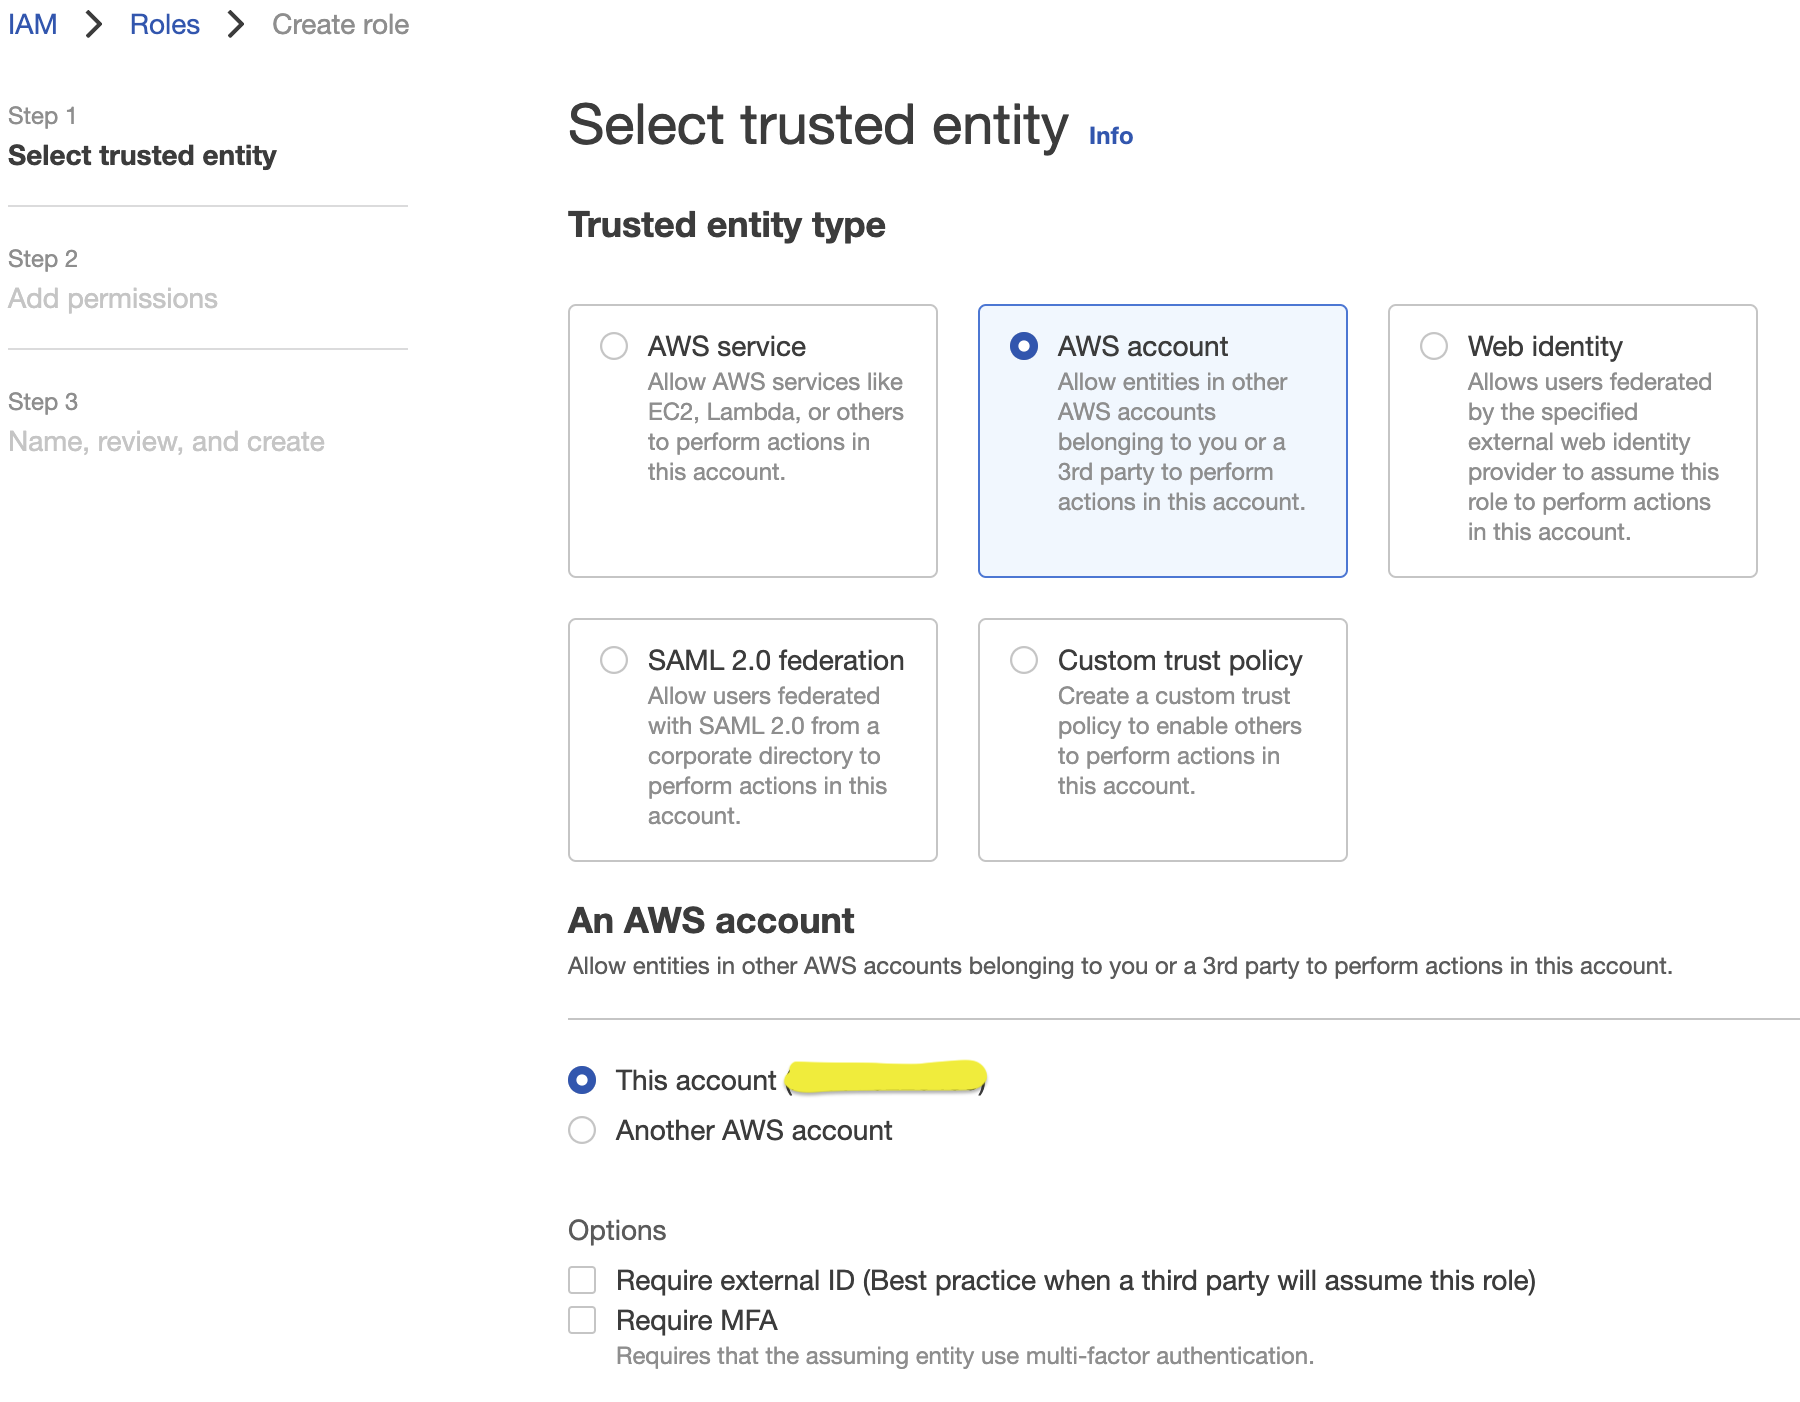Enable Require external ID checkbox
1800x1402 pixels.
(582, 1280)
